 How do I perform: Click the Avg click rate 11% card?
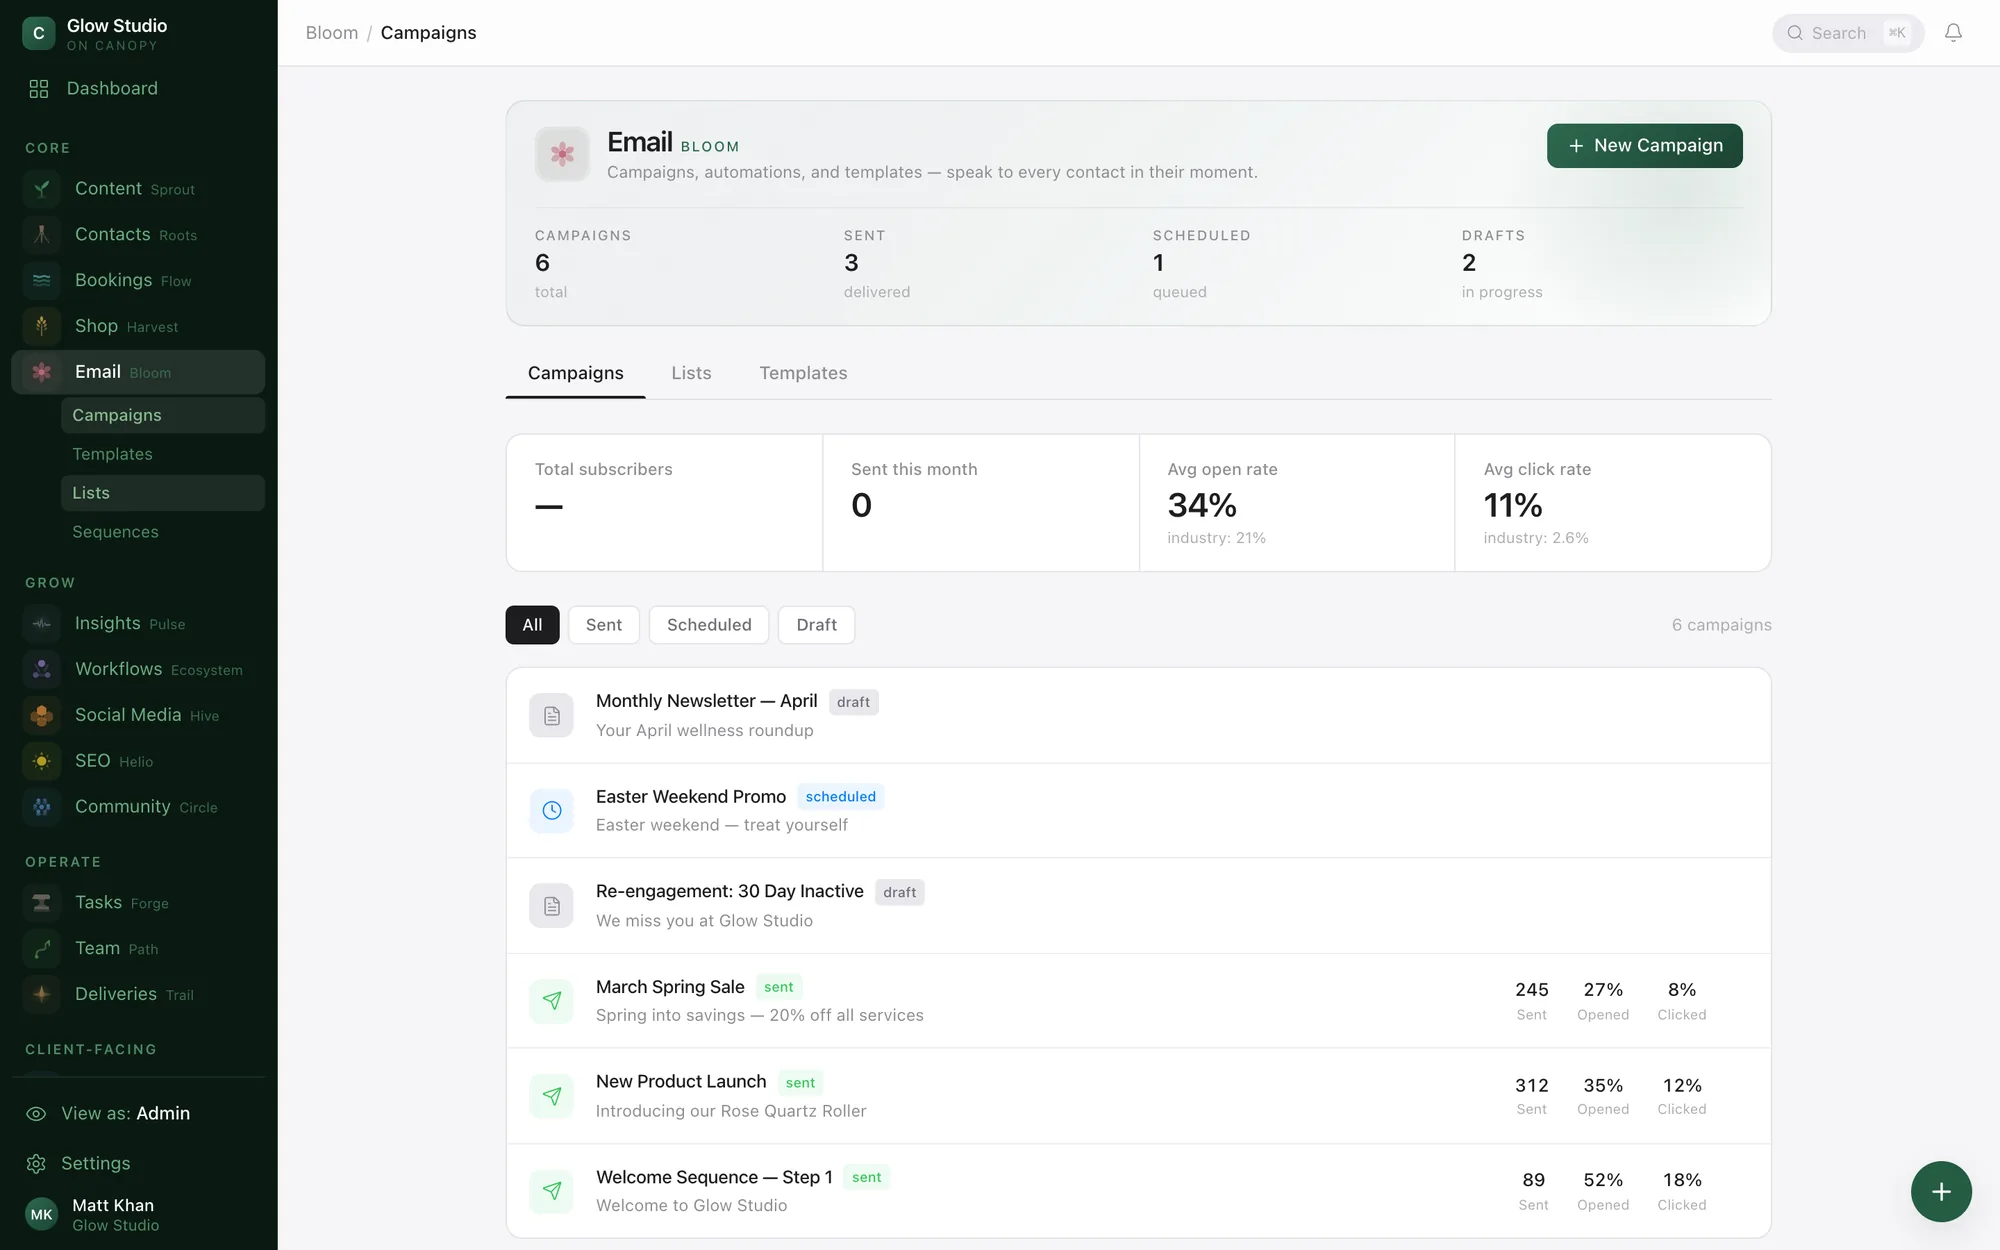(1613, 503)
